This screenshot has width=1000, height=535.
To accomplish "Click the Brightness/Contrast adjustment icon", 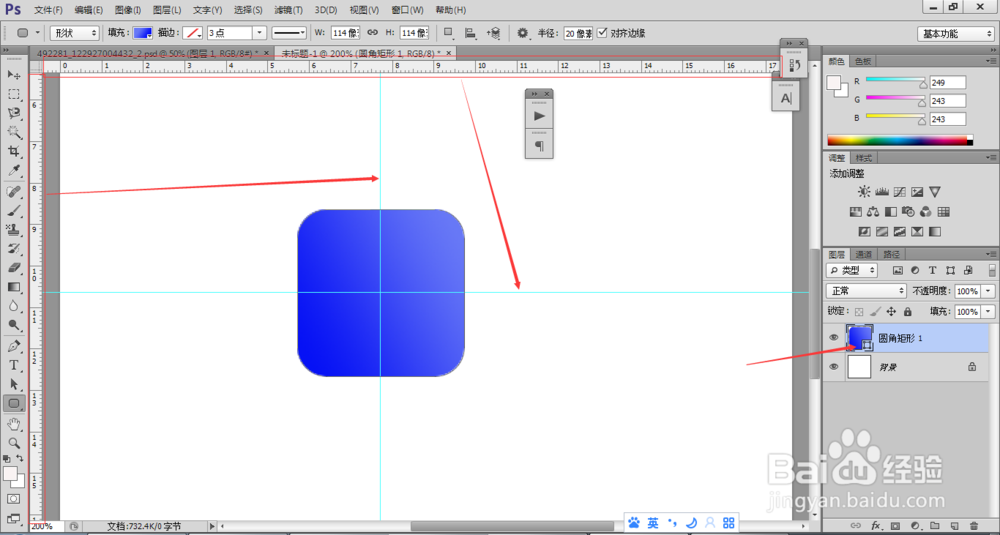I will [x=864, y=191].
